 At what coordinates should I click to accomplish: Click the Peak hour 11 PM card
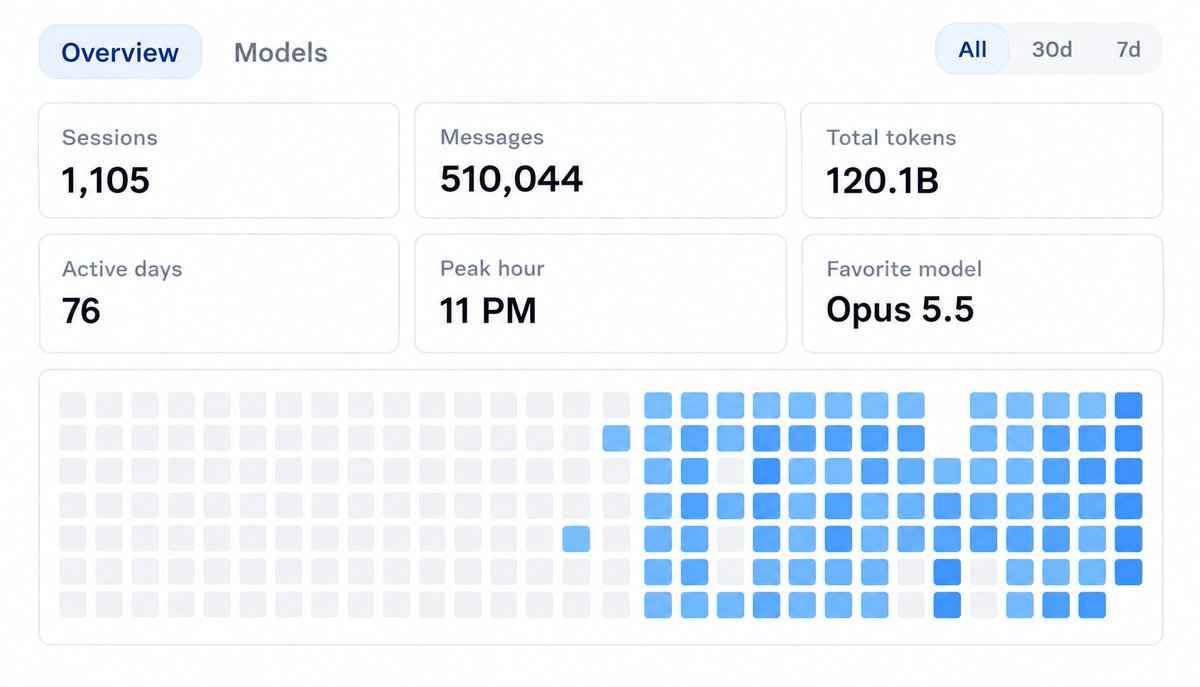pos(600,294)
